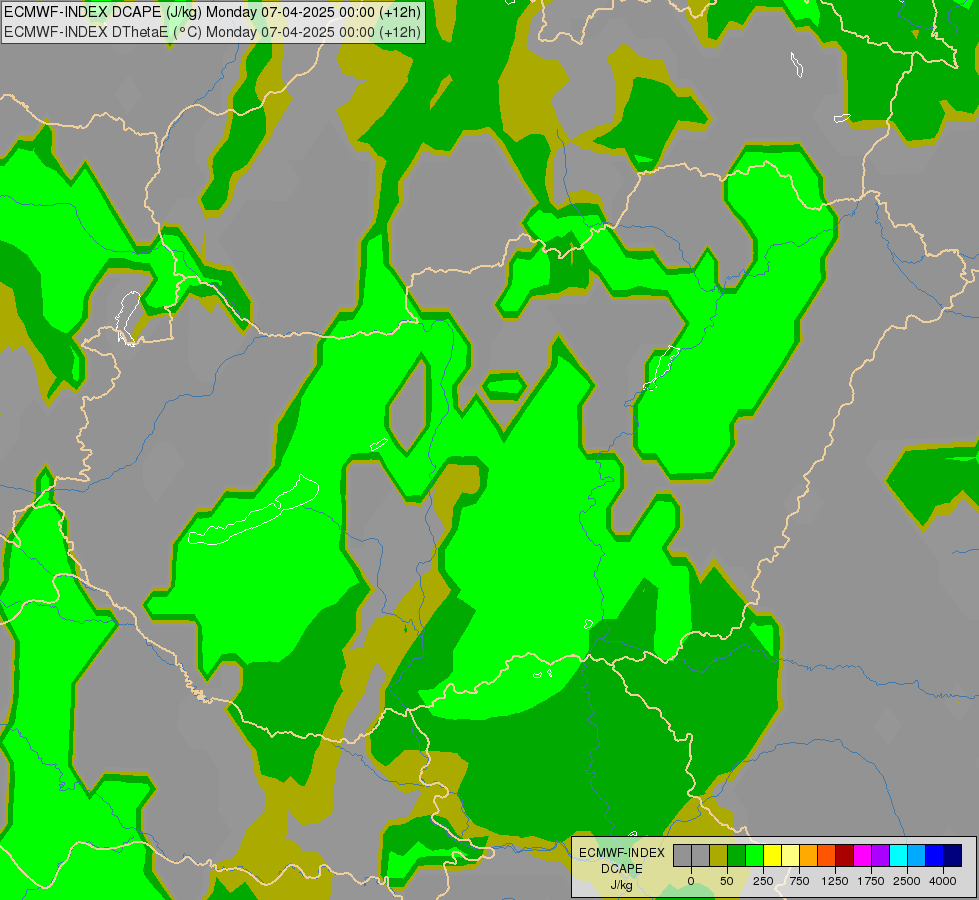Click the legend value 1250
This screenshot has height=900, width=979.
click(x=835, y=881)
